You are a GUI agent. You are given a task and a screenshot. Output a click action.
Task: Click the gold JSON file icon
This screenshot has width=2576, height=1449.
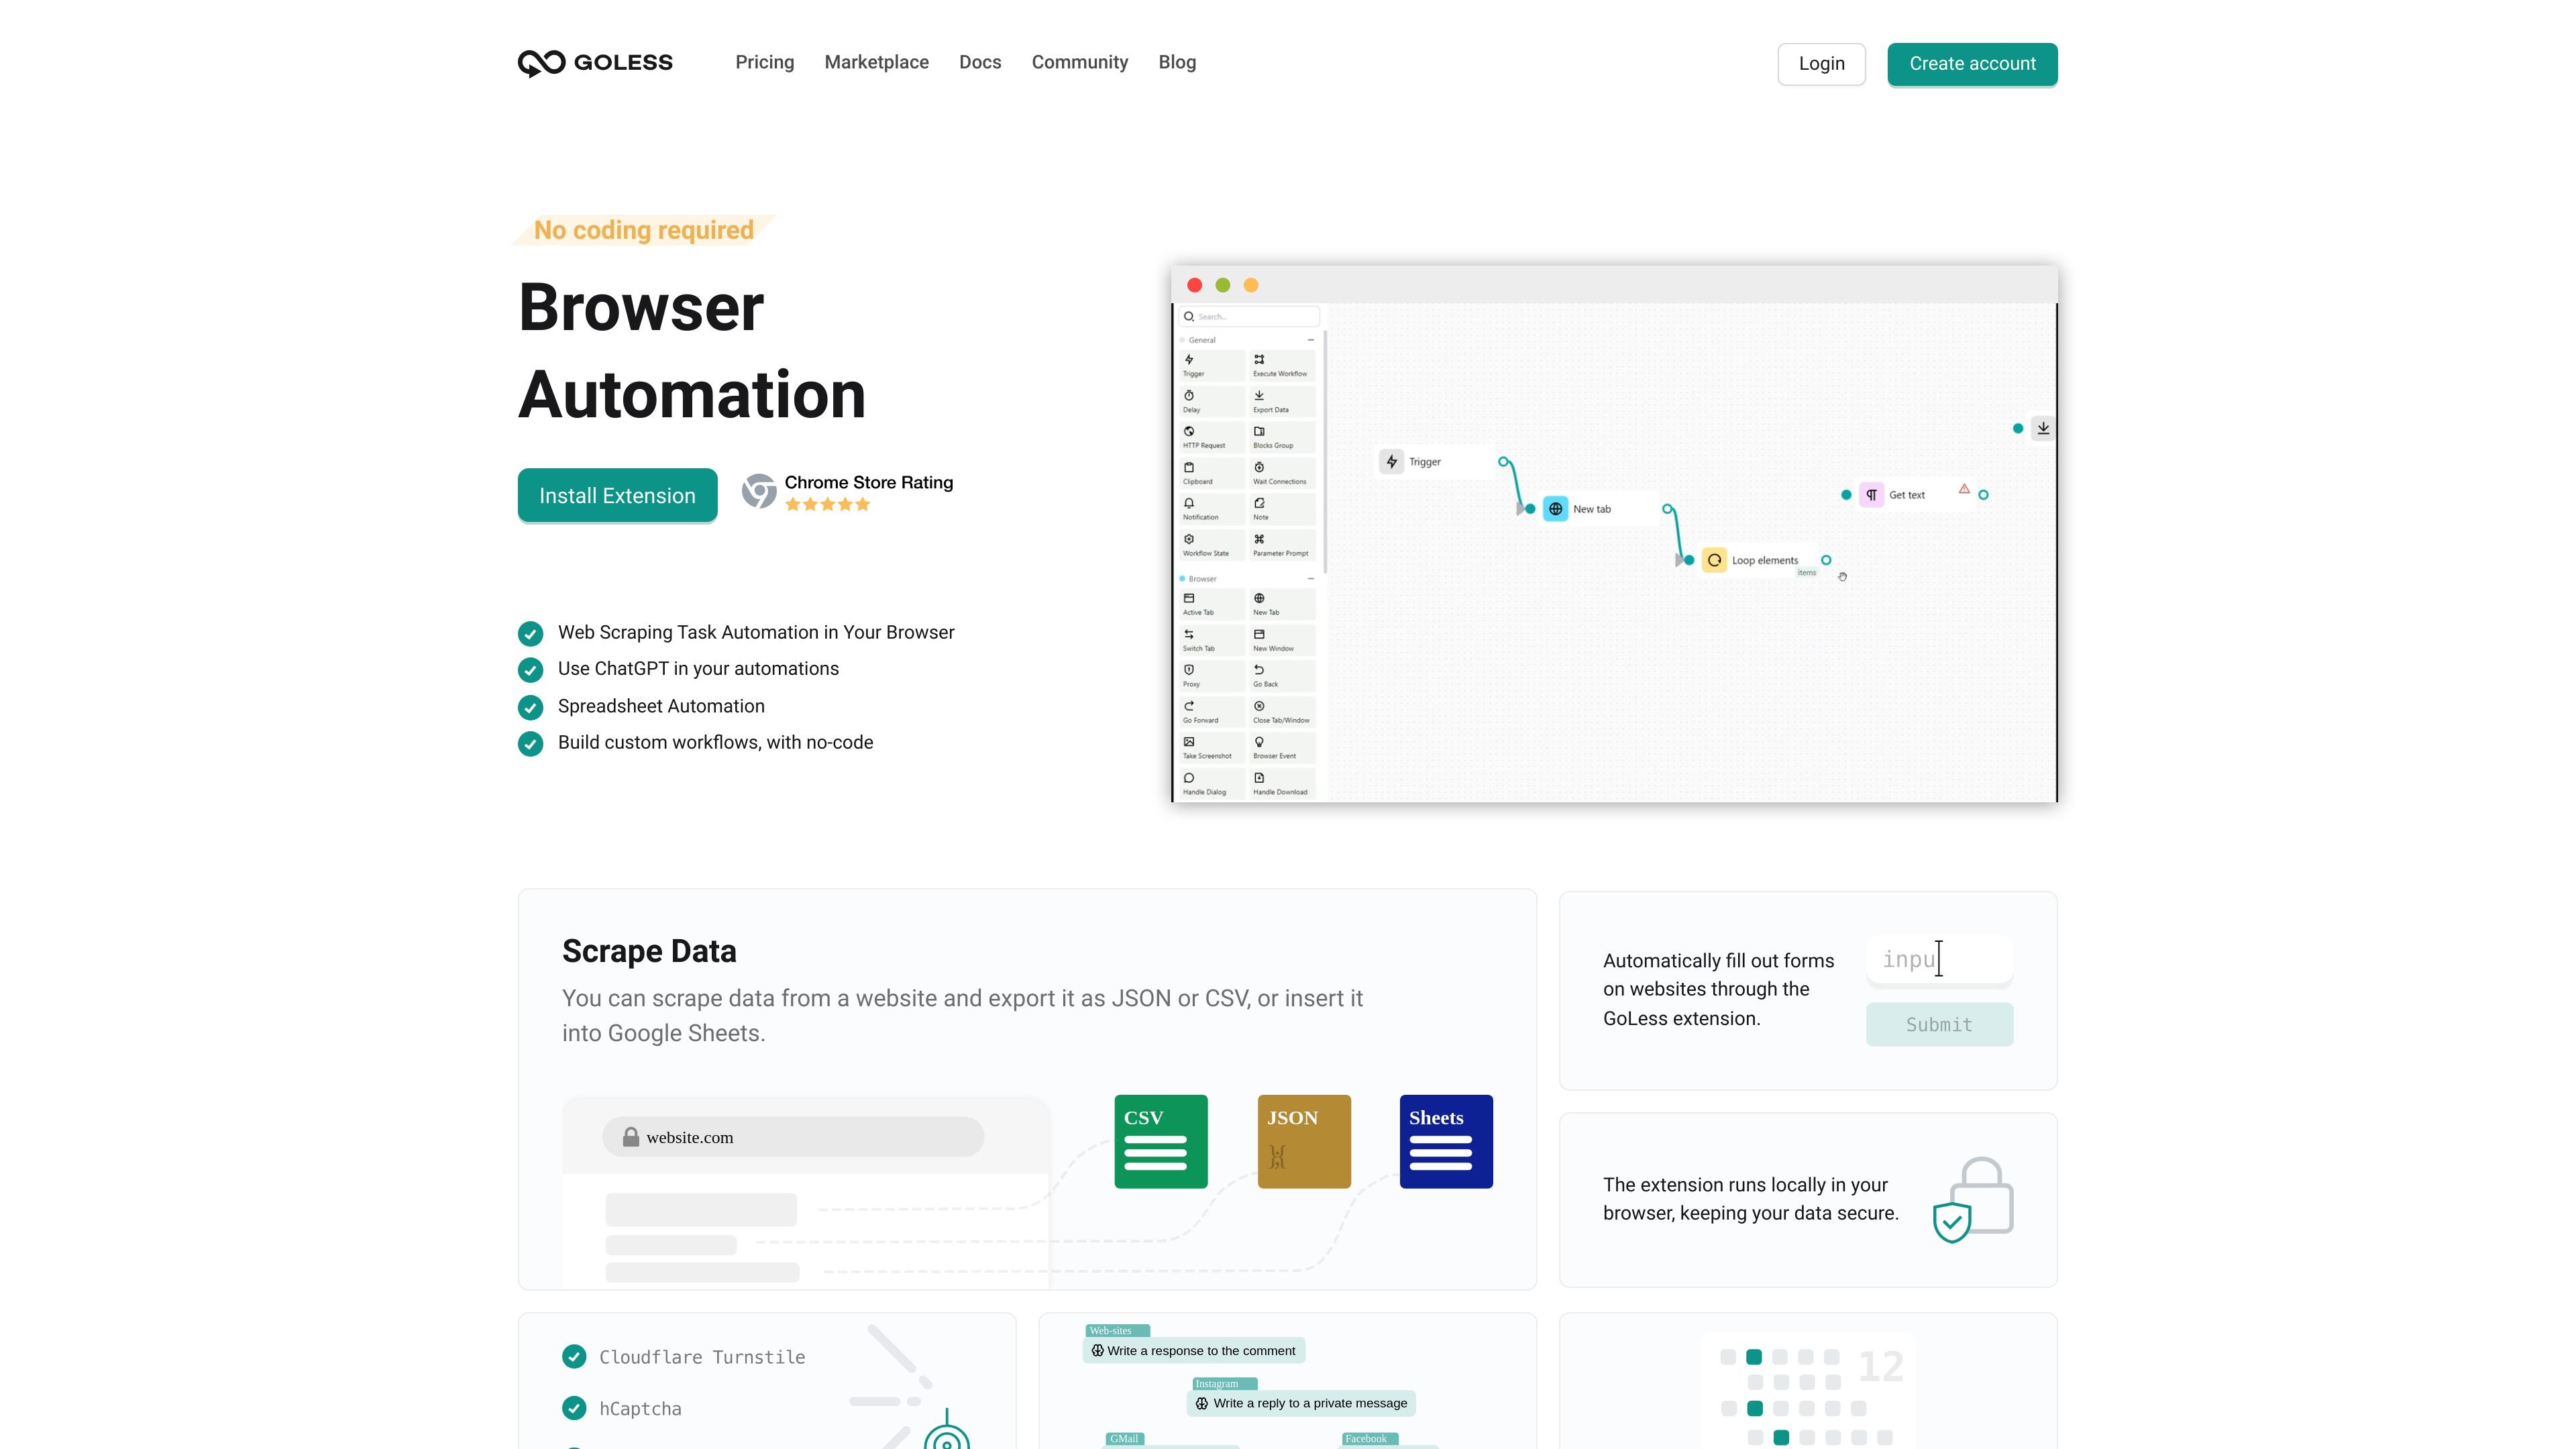point(1304,1141)
